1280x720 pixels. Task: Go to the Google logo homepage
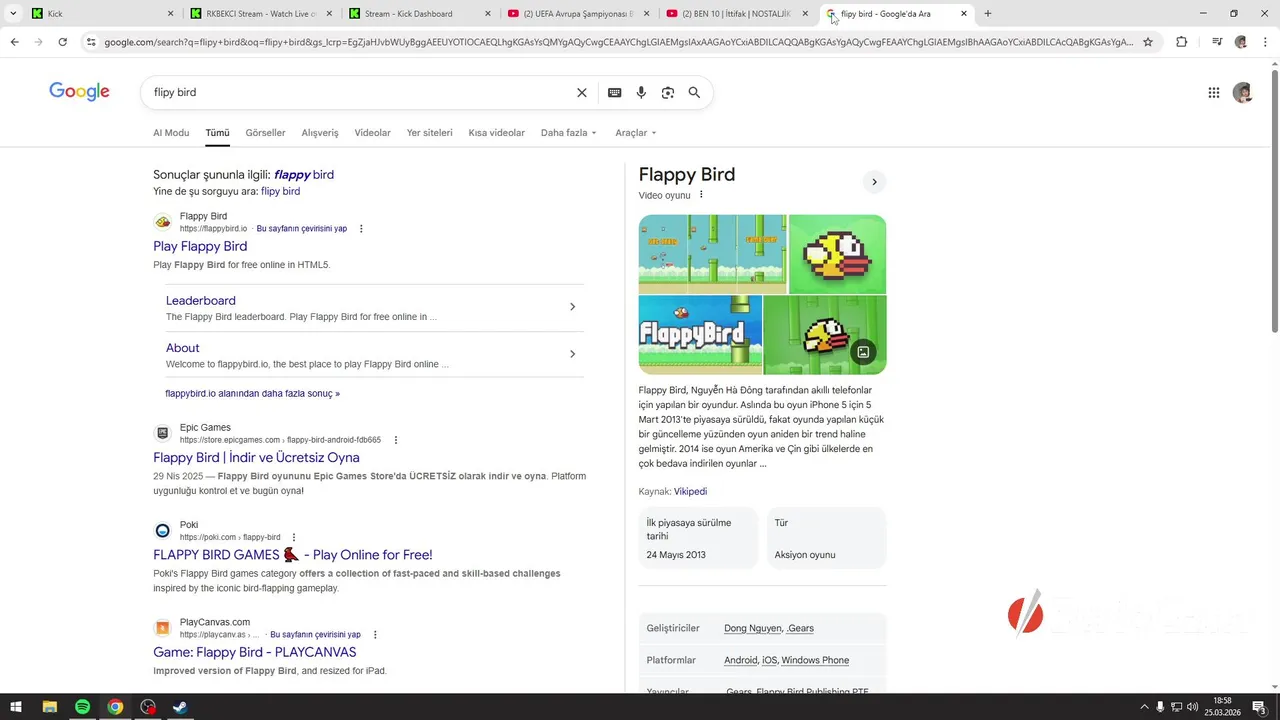point(79,92)
